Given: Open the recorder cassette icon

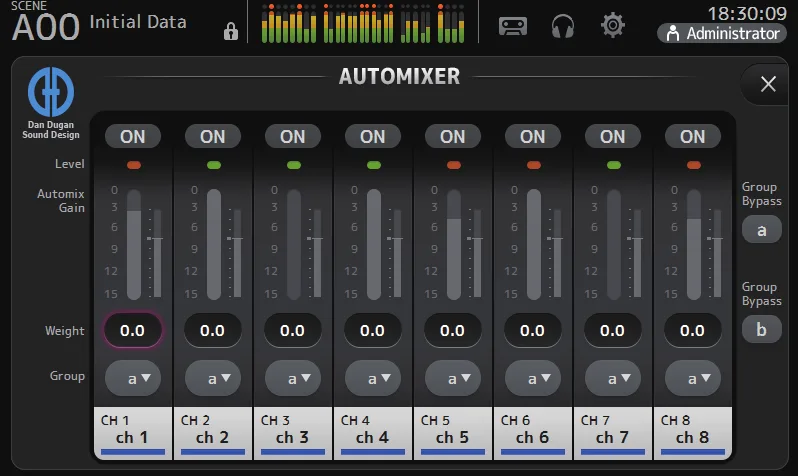Looking at the screenshot, I should [512, 26].
